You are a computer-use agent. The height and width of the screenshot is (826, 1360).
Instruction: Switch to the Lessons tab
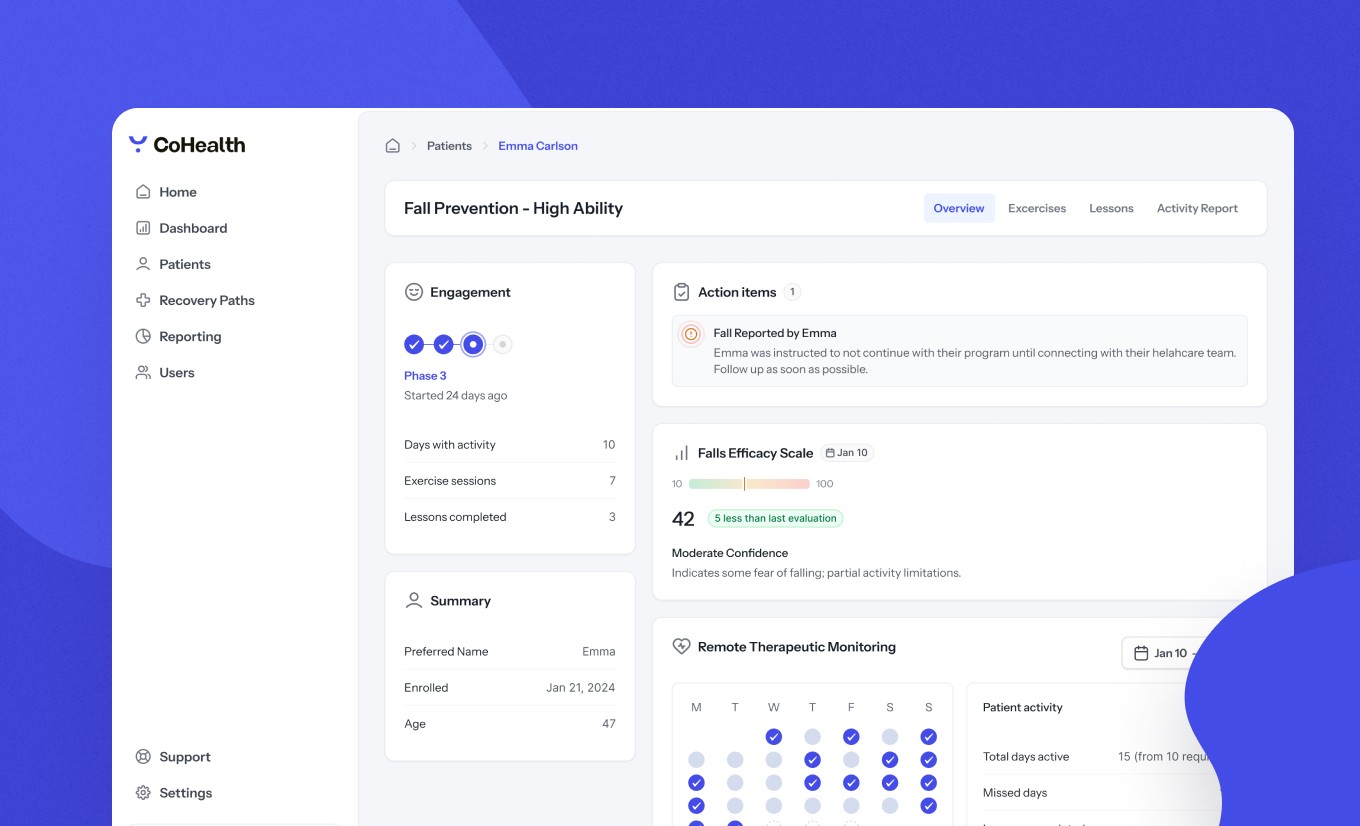tap(1111, 208)
